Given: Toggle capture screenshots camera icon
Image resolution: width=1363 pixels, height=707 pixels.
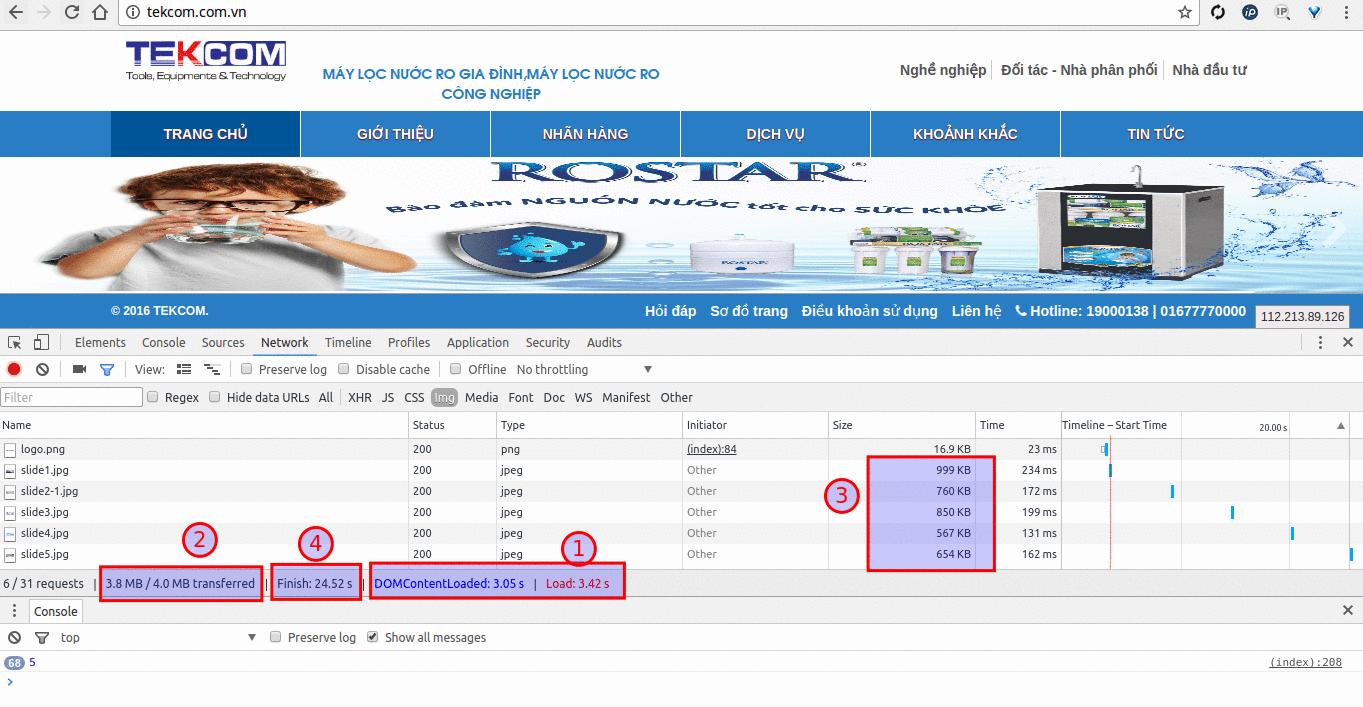Looking at the screenshot, I should click(x=79, y=369).
